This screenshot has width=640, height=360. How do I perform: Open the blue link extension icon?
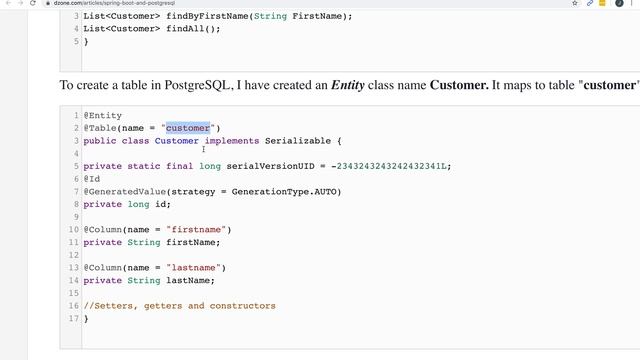coord(590,3)
